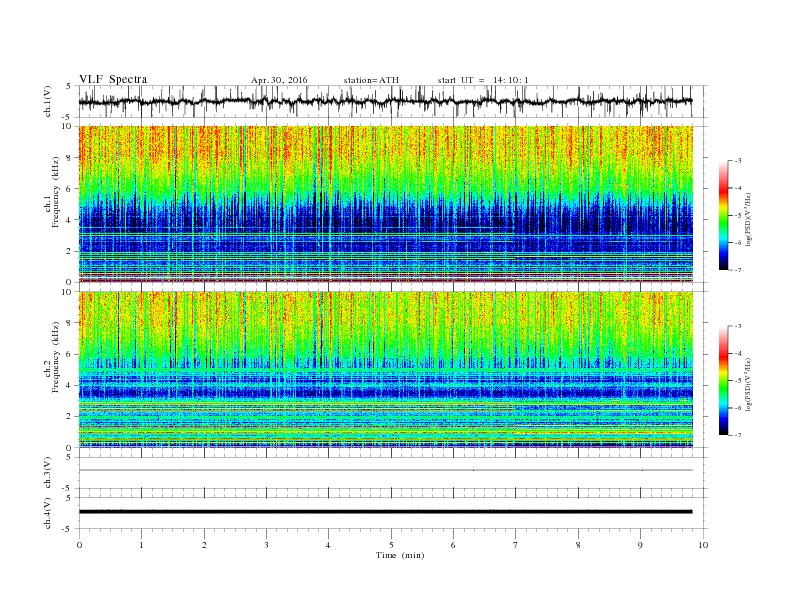
Task: Click the 'ch.3(V)' axis label
Action: [48, 473]
